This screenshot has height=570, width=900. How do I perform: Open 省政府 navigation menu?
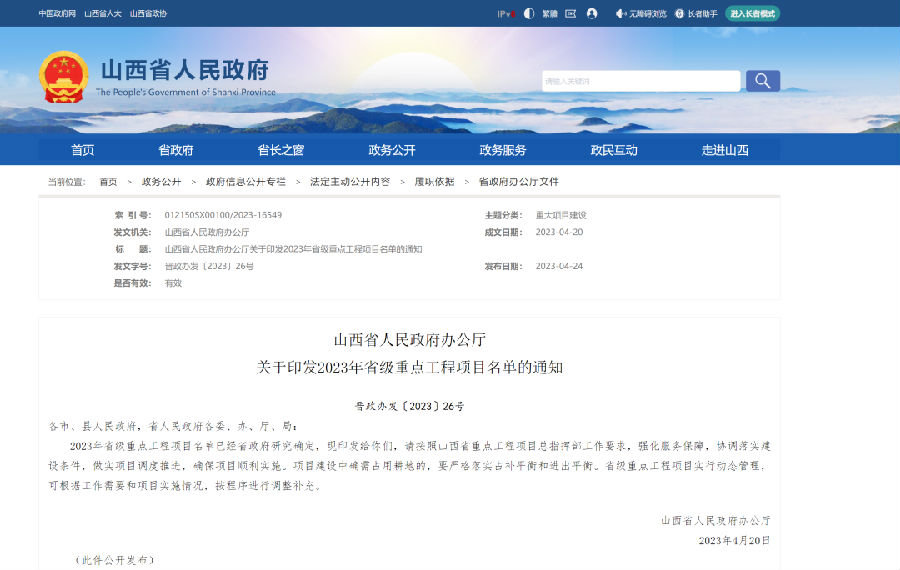[x=176, y=150]
